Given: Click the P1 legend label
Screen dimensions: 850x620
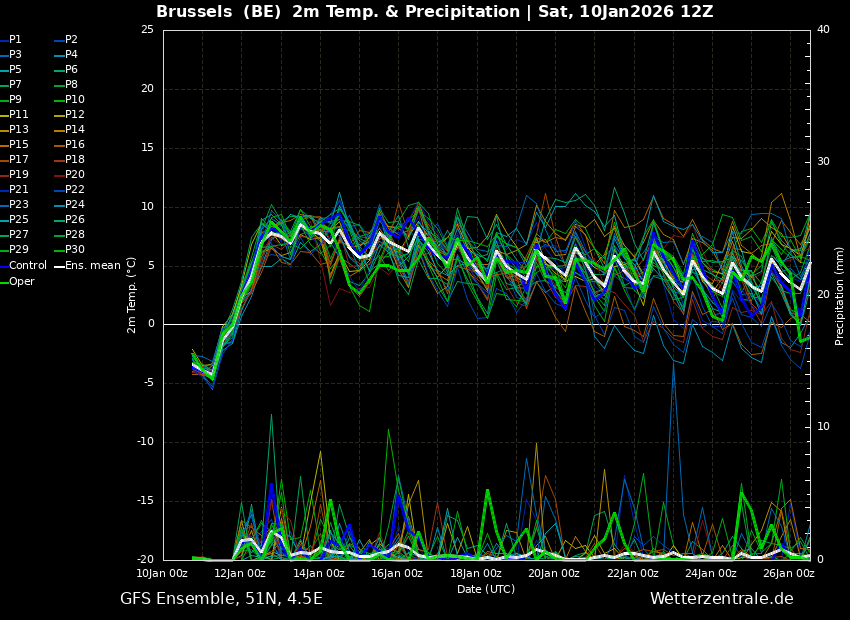Looking at the screenshot, I should (x=15, y=40).
